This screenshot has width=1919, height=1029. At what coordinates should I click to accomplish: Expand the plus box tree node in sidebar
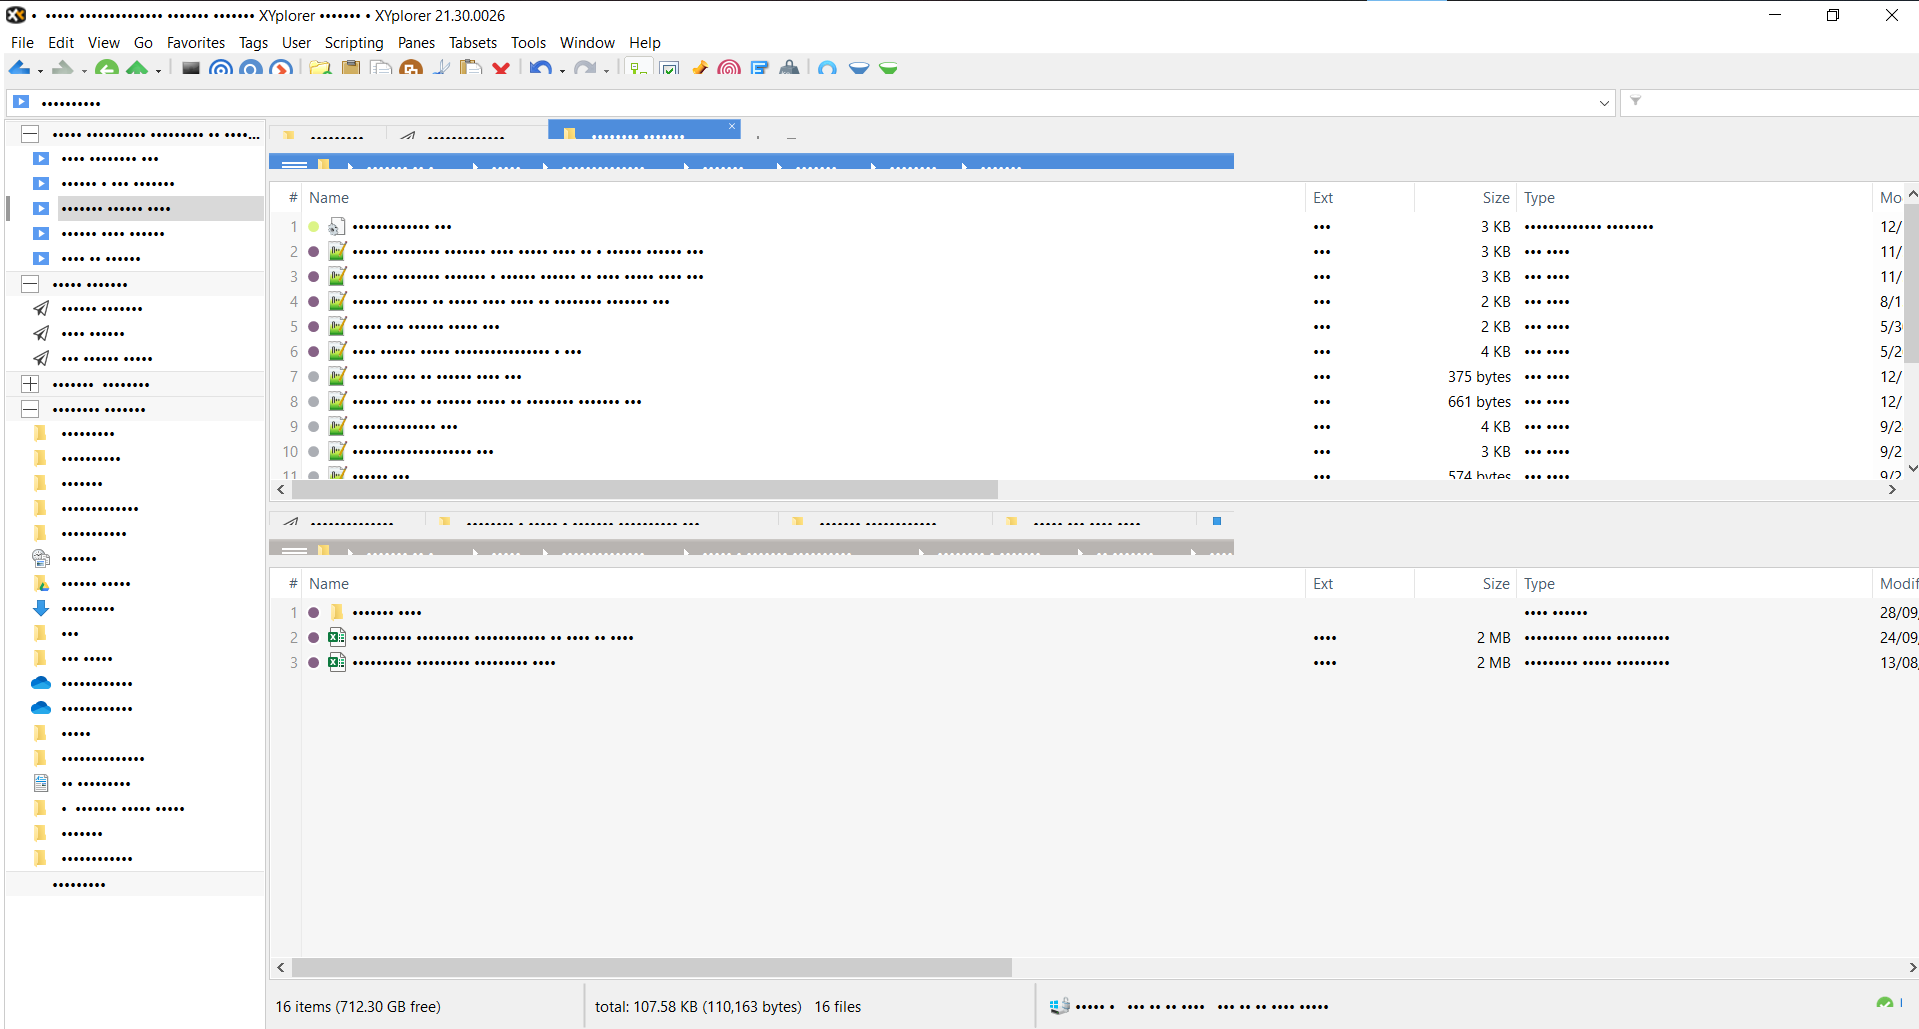click(30, 383)
